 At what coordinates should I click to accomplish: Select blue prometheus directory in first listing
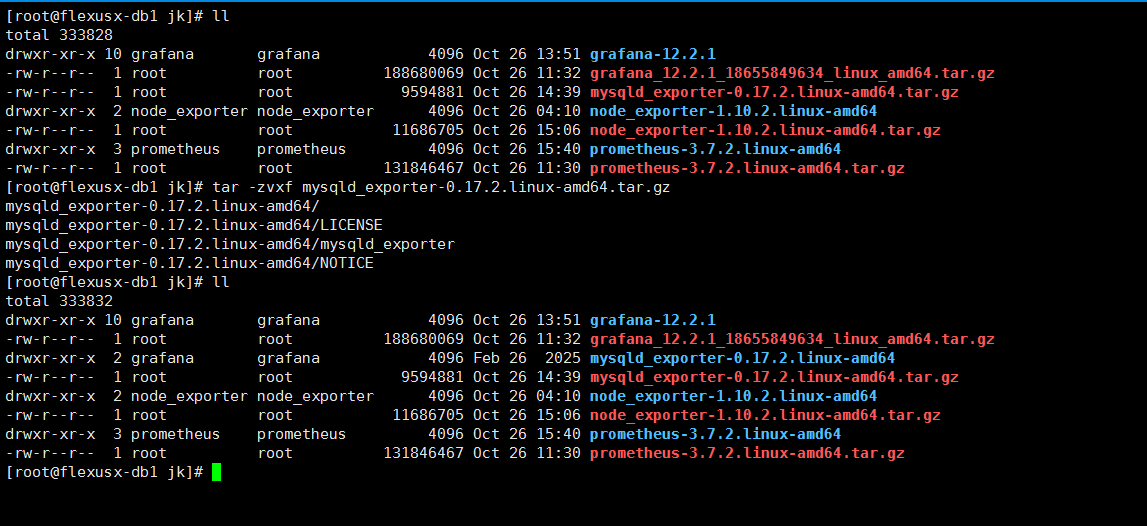(715, 149)
